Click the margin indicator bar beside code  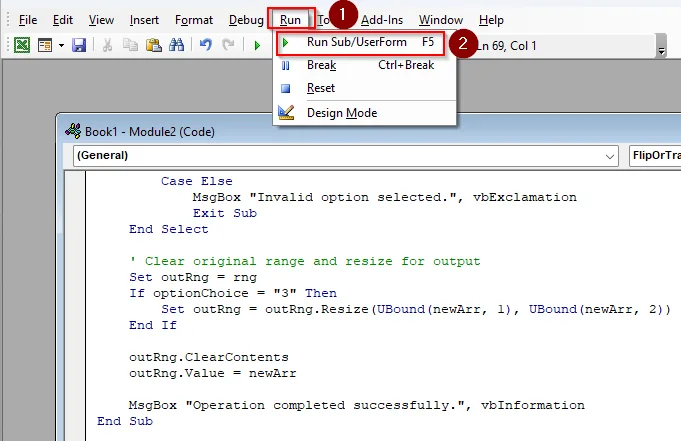pos(75,306)
